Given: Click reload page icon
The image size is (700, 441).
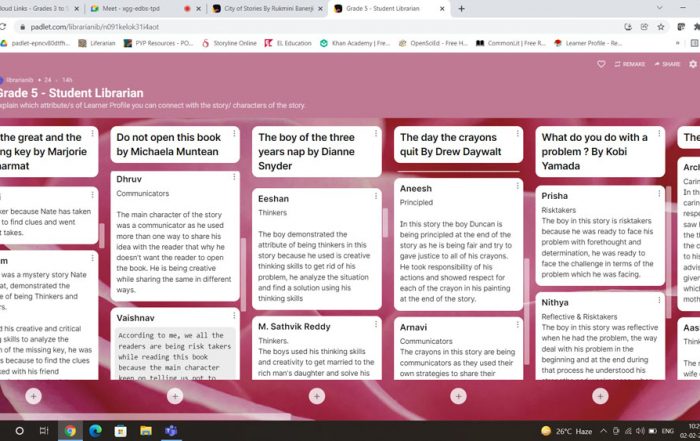Looking at the screenshot, I should click(x=3, y=27).
